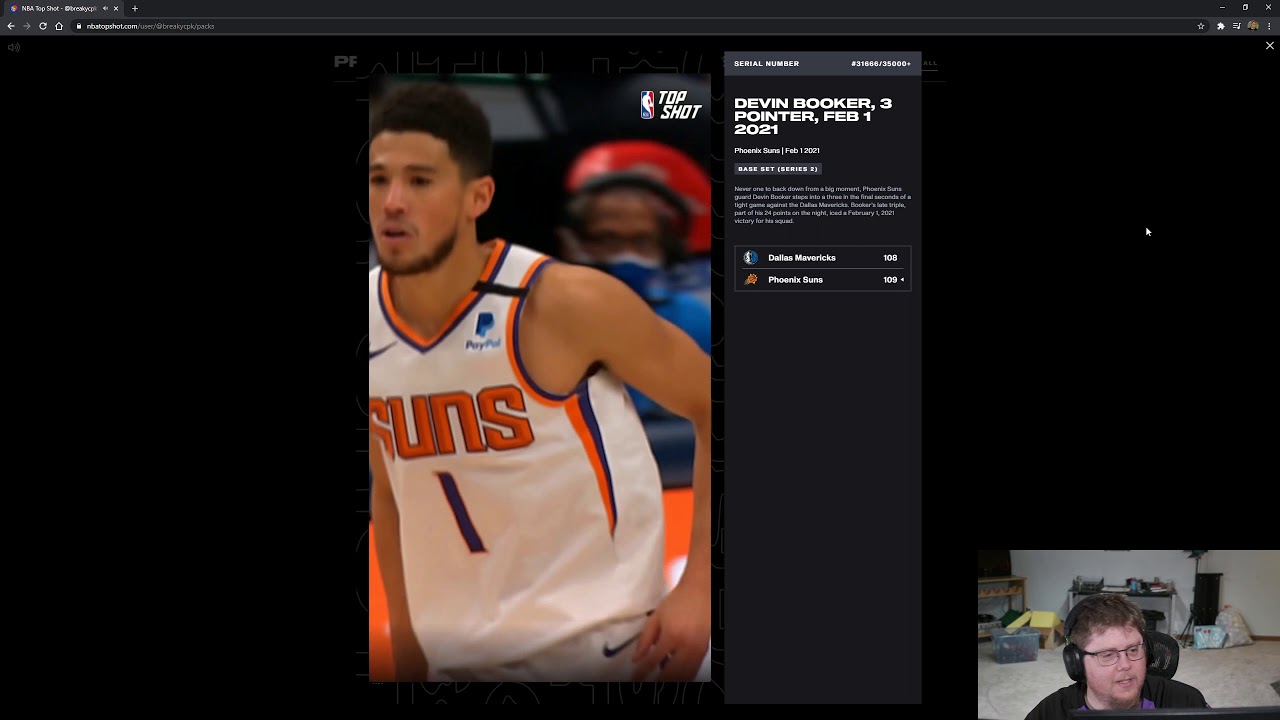This screenshot has width=1280, height=720.
Task: Click the webcam overlay in the corner
Action: tap(1129, 635)
